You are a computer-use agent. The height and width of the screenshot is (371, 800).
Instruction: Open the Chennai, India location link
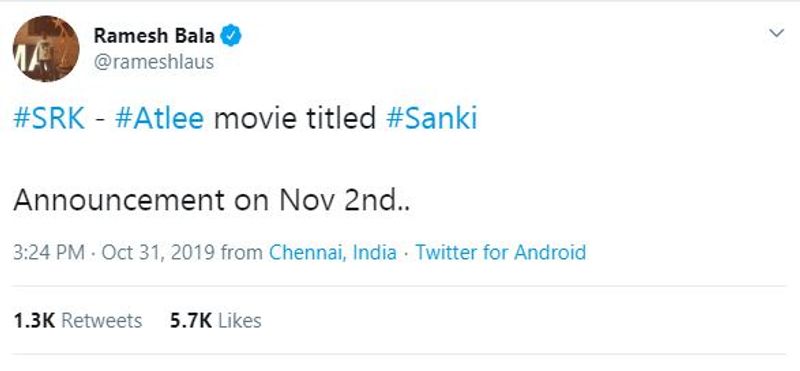(x=333, y=253)
